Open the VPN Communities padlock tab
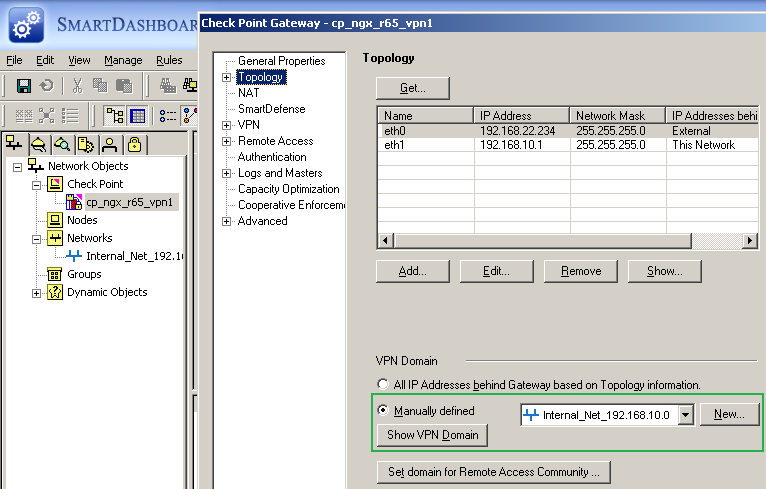766x489 pixels. (134, 145)
